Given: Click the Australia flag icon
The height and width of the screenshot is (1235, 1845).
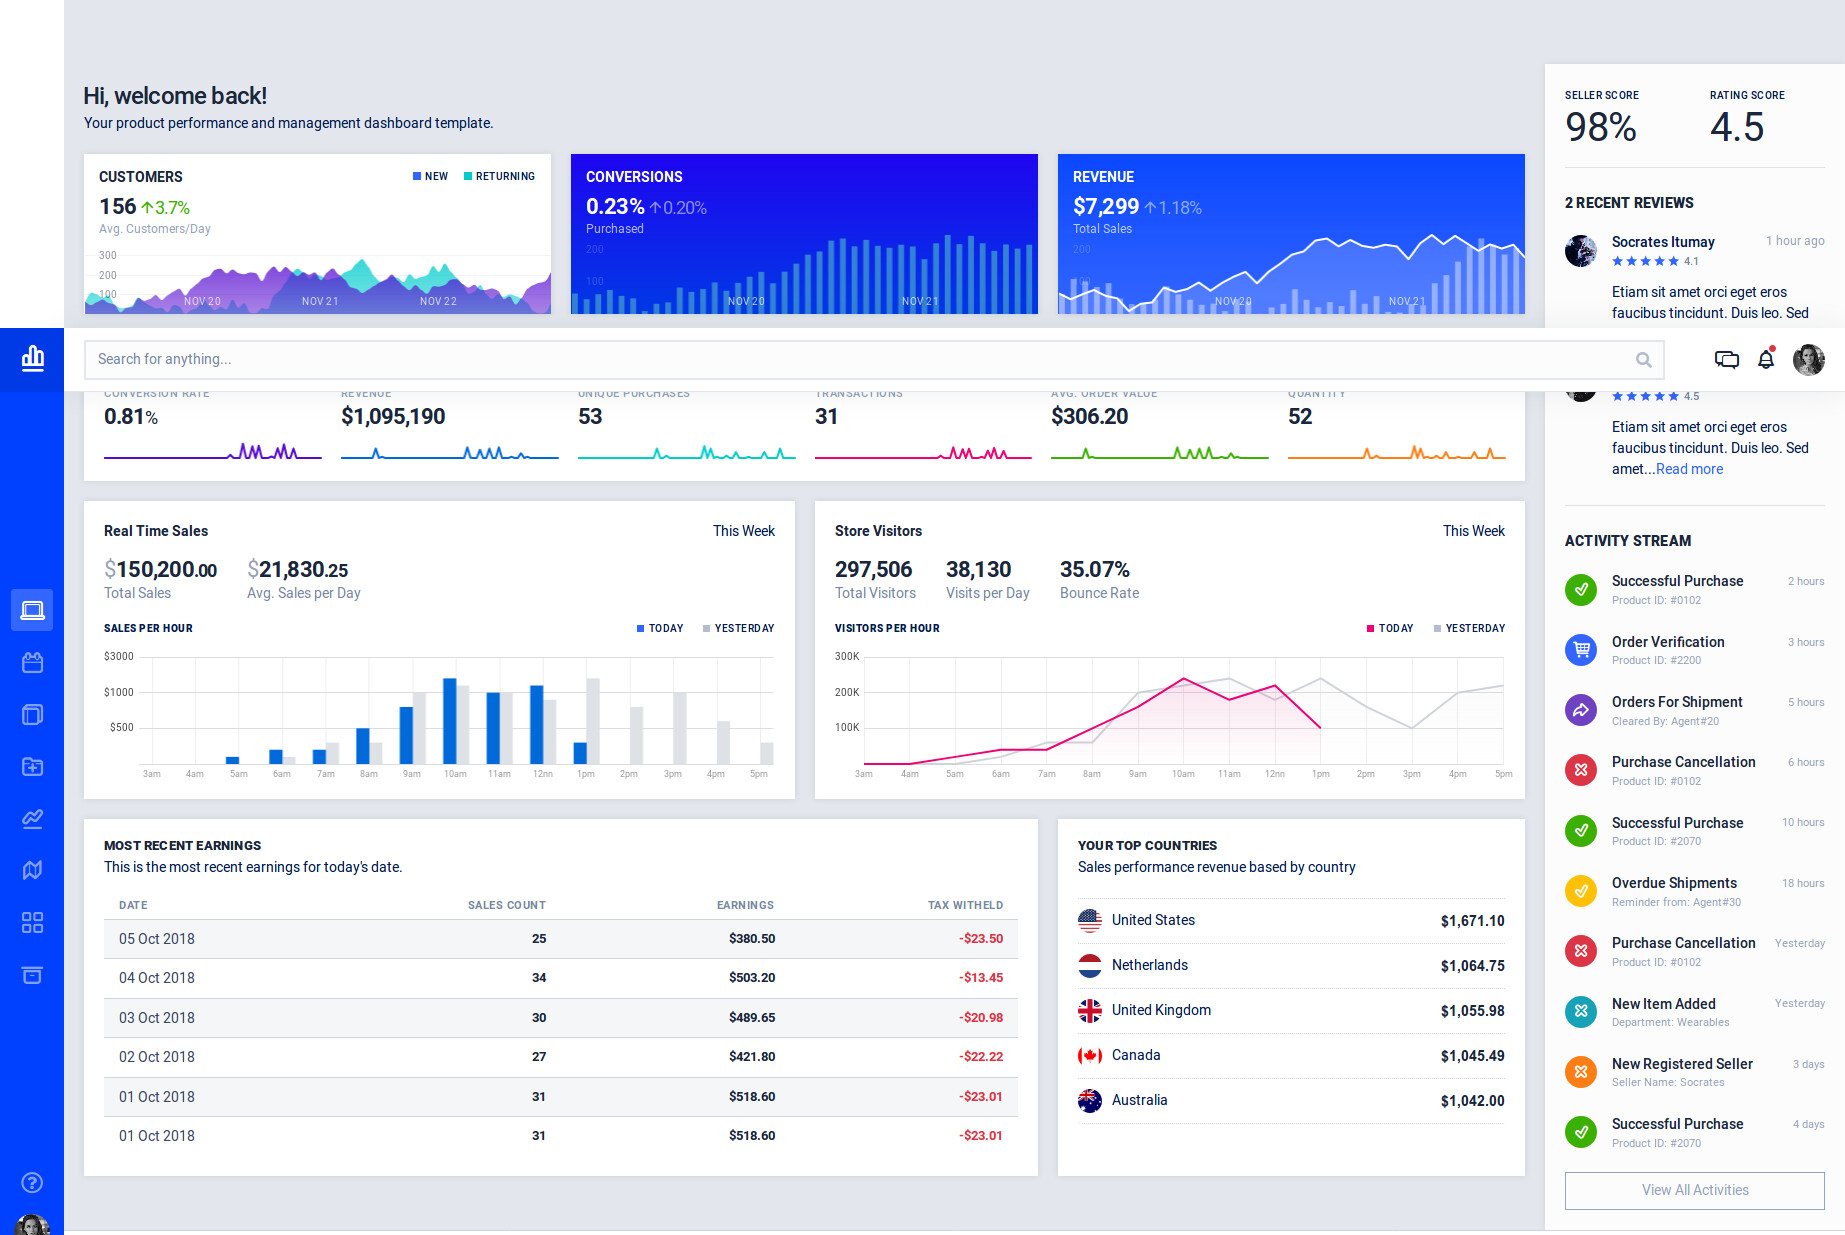Looking at the screenshot, I should [x=1090, y=1100].
